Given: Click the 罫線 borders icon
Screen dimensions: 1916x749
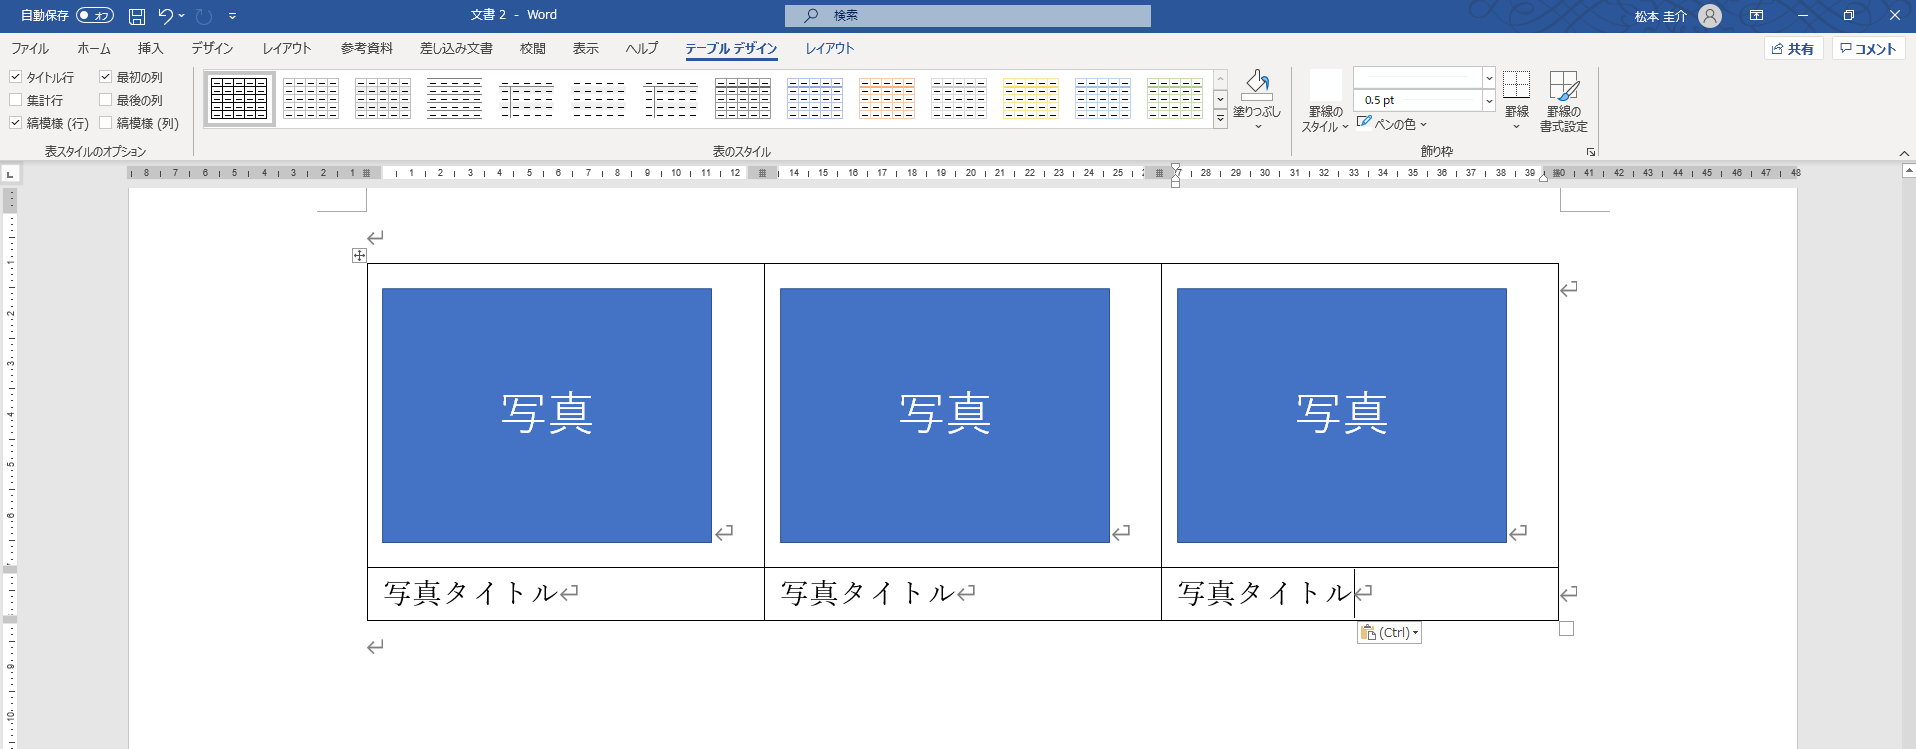Looking at the screenshot, I should click(x=1517, y=85).
